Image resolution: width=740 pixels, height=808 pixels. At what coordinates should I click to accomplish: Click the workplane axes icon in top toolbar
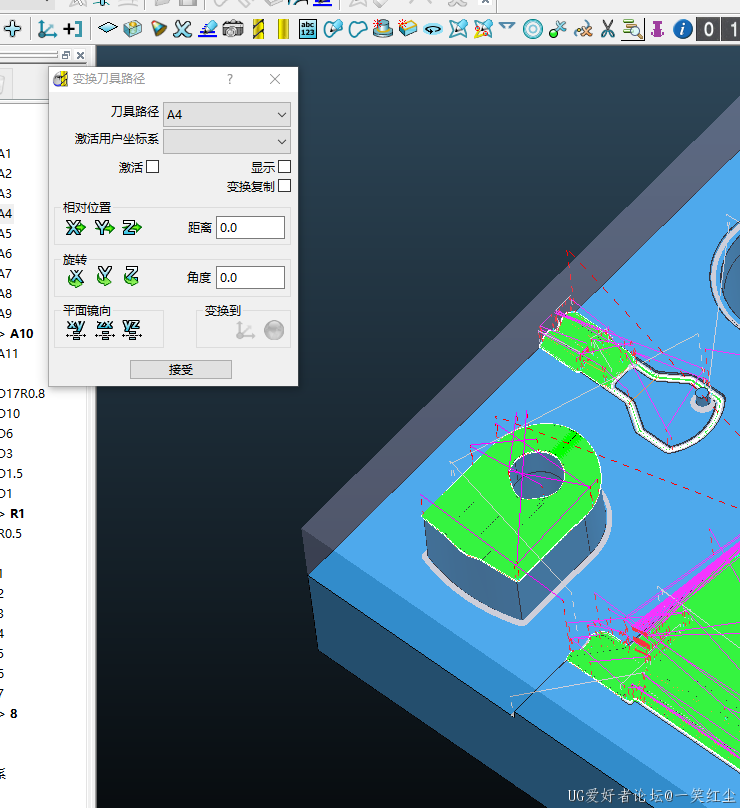(x=47, y=29)
